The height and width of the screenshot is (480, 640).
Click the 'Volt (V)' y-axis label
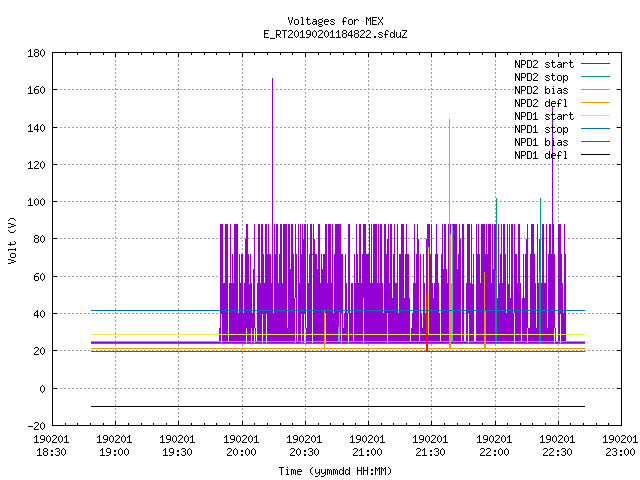[x=13, y=240]
